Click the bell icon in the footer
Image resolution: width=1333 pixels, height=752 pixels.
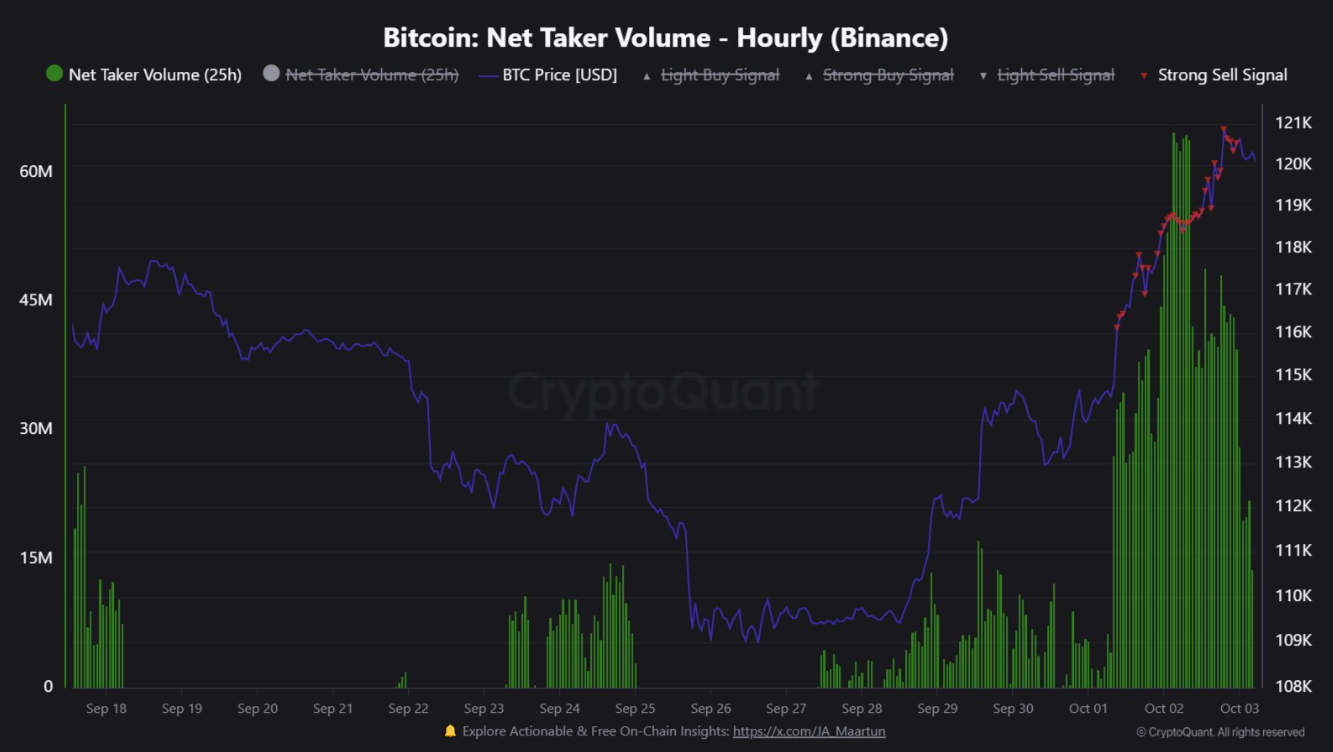coord(450,731)
